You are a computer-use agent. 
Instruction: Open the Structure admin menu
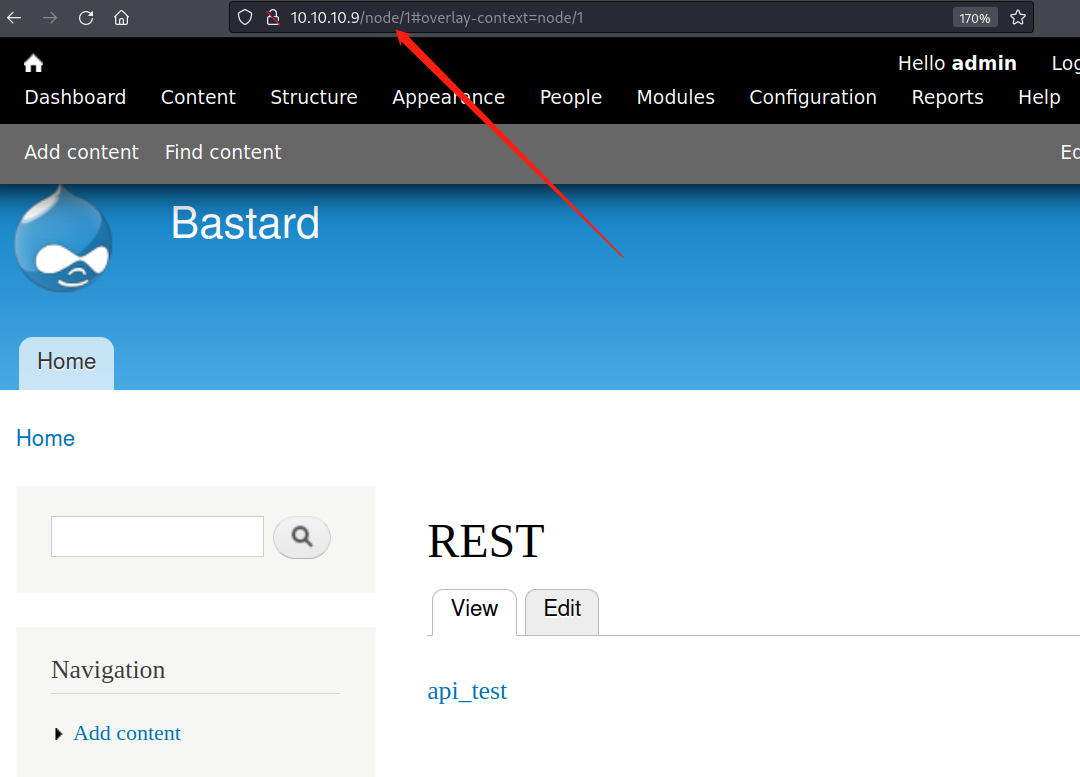pos(313,97)
